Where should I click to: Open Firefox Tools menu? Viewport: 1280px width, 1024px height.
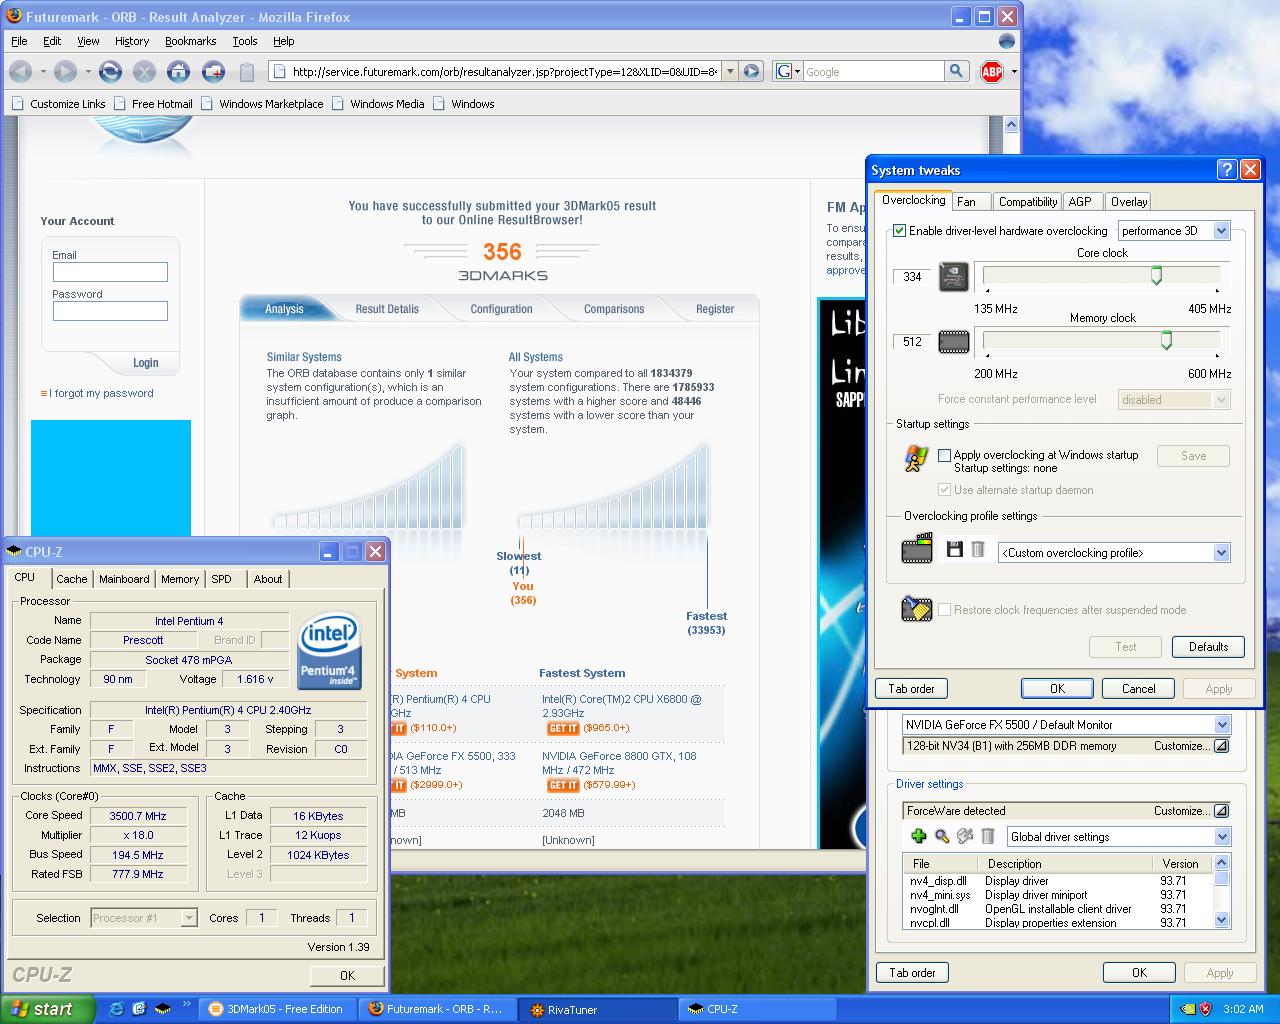pyautogui.click(x=245, y=41)
